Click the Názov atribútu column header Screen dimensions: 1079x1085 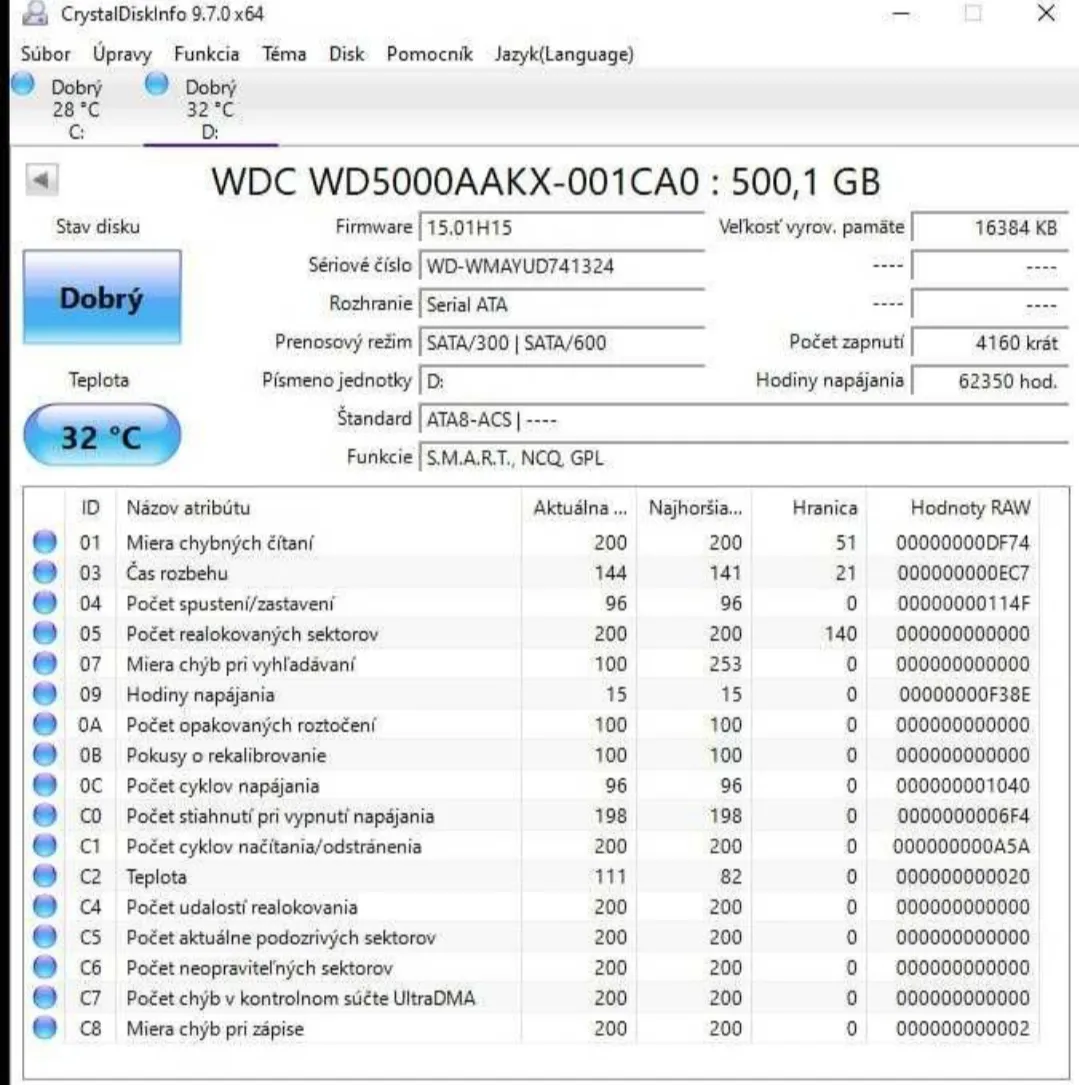tap(188, 508)
